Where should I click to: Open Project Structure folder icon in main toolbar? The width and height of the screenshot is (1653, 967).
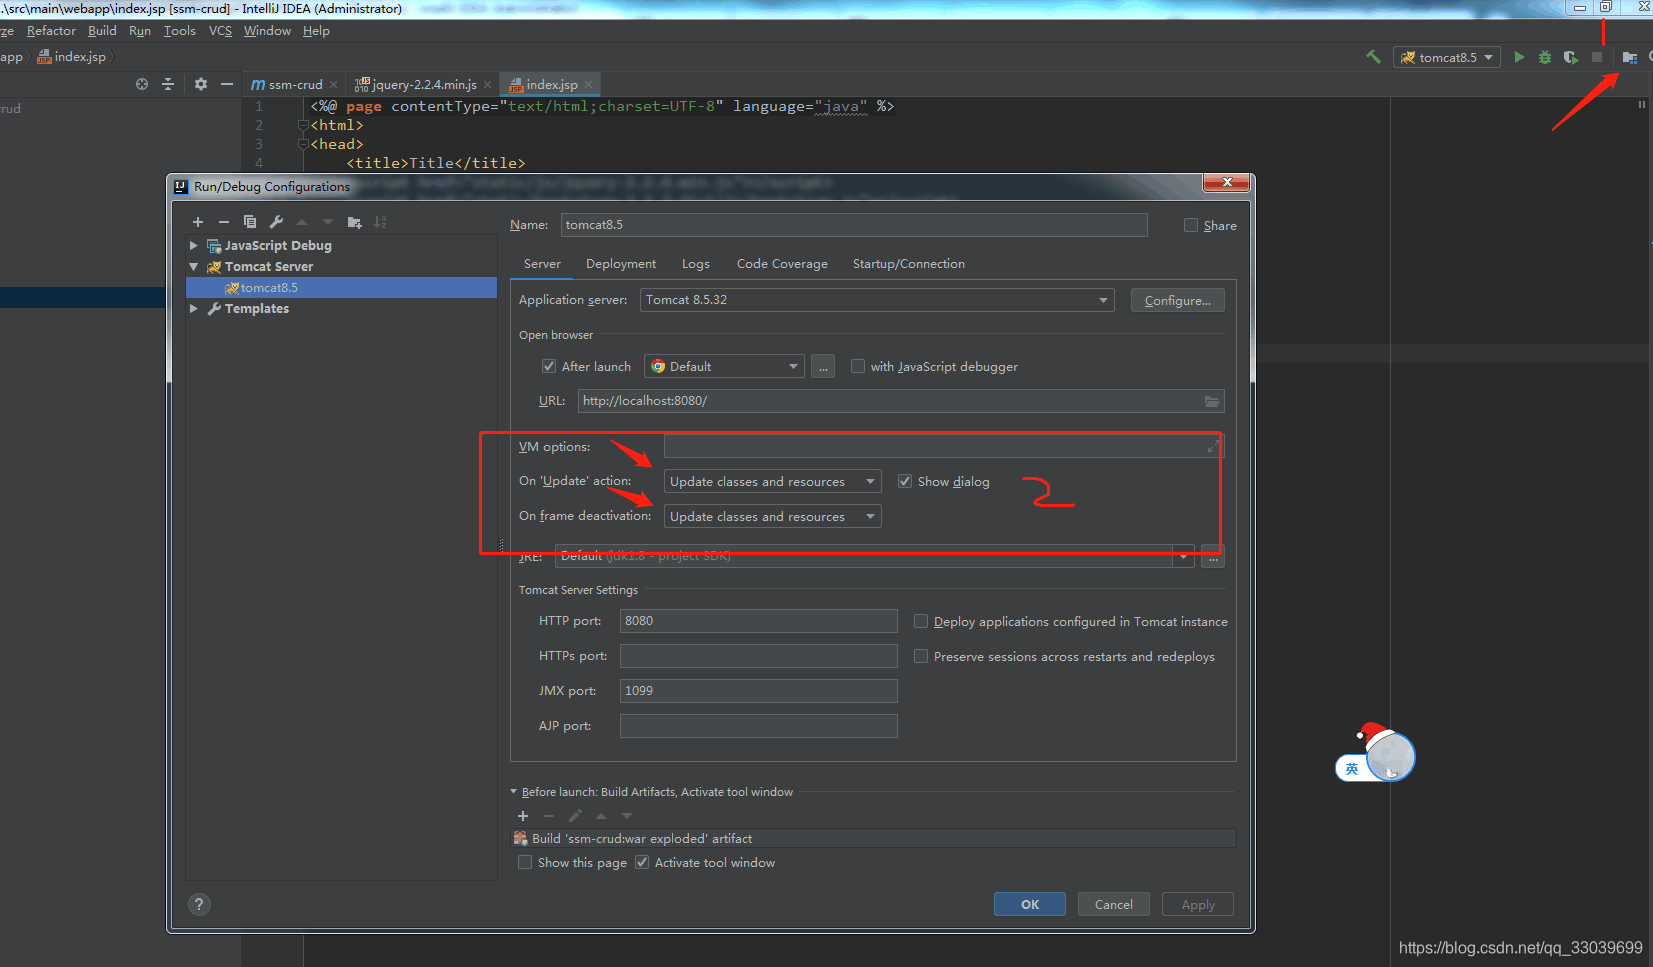[1629, 57]
